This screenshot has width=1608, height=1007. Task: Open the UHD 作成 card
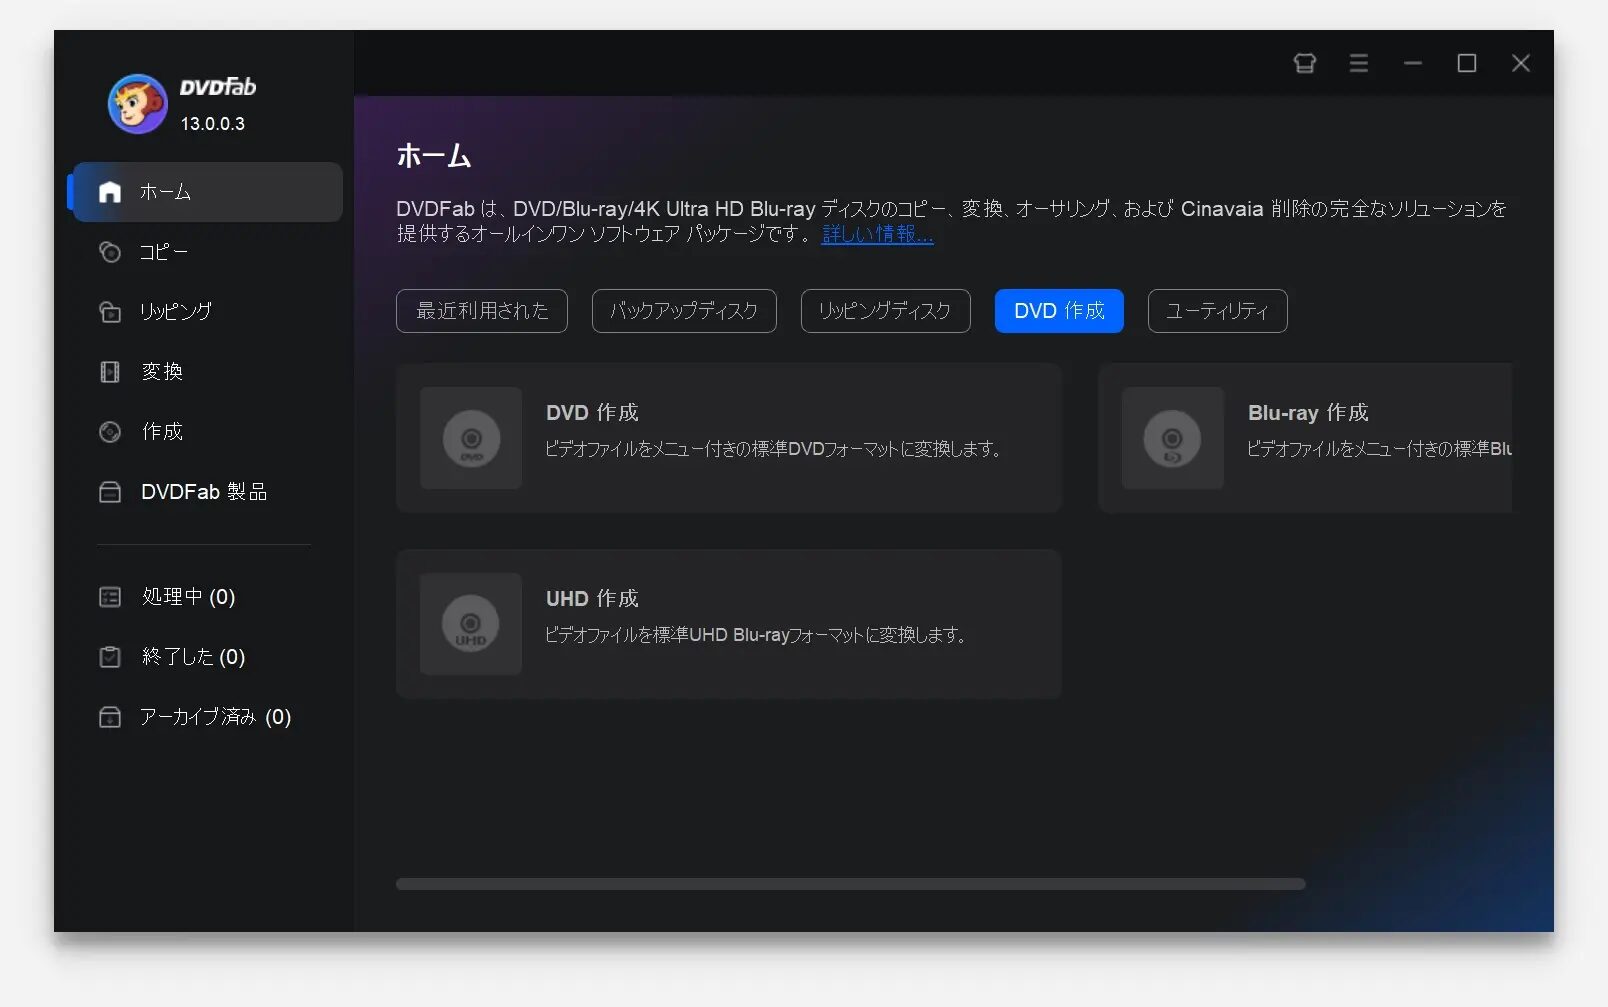pos(728,623)
